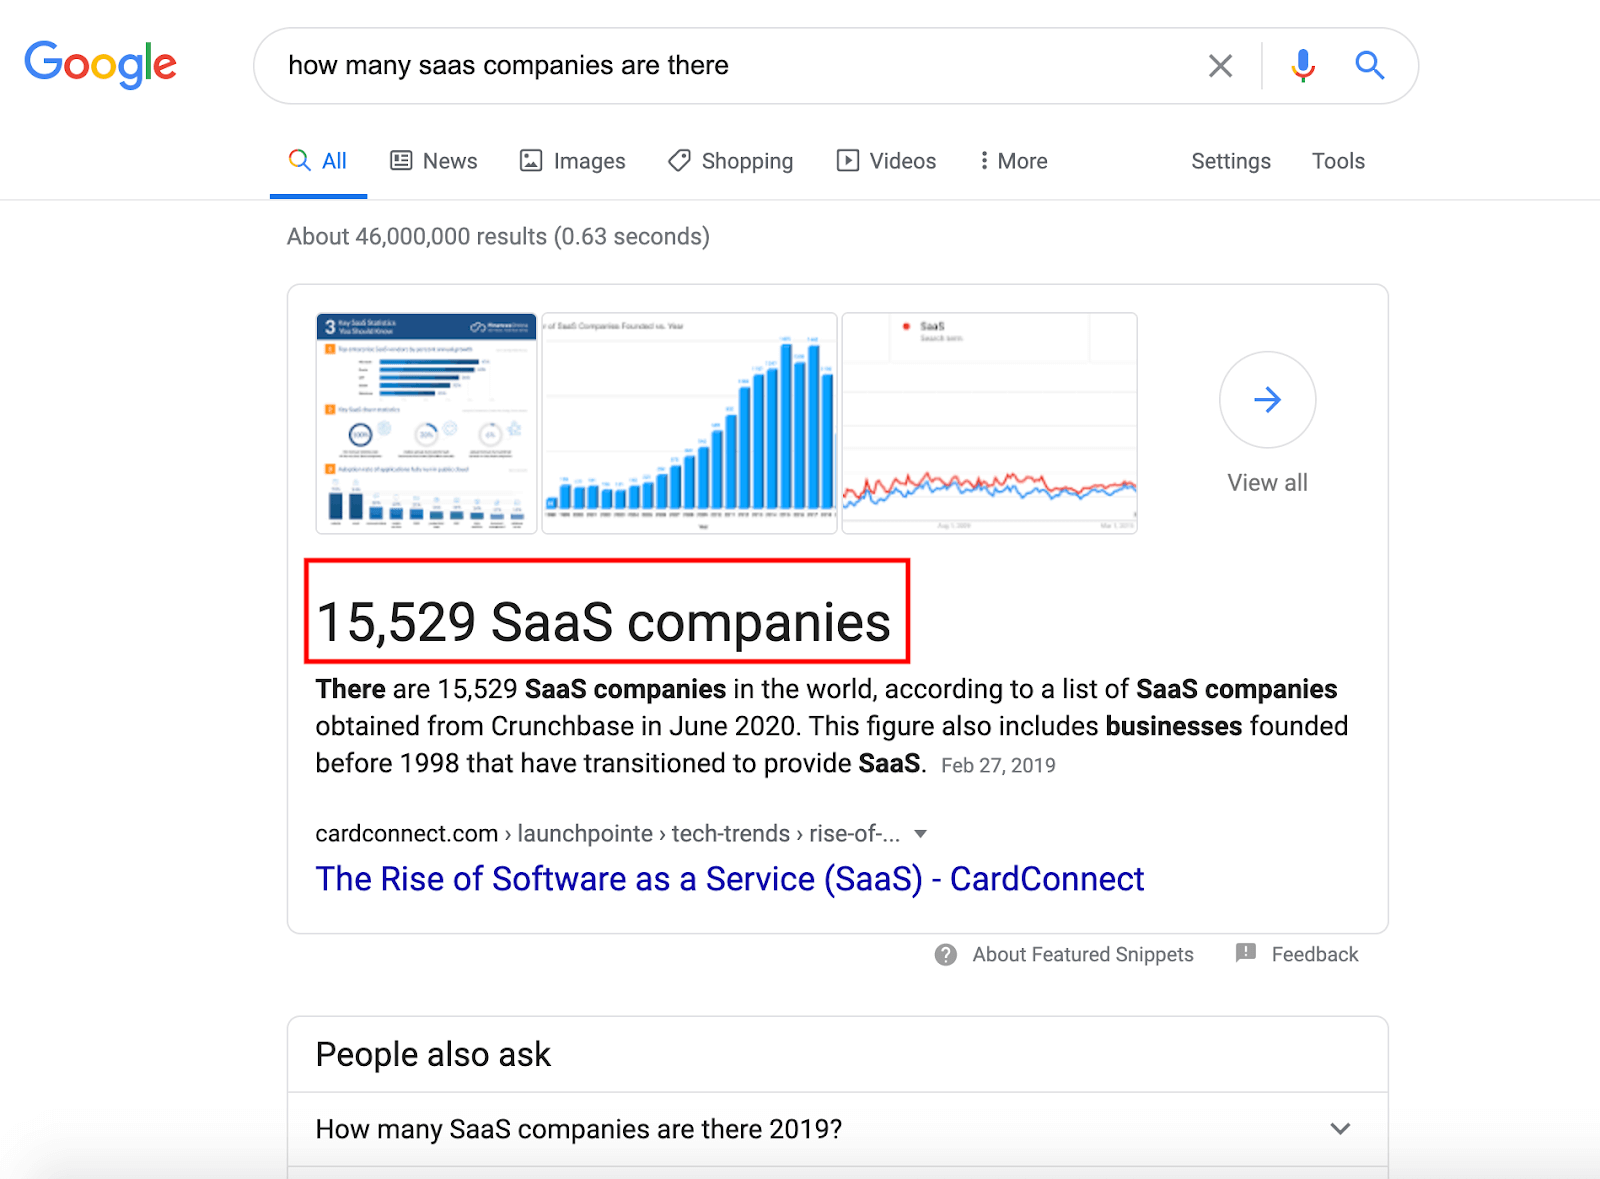Open search Tools

tap(1338, 161)
